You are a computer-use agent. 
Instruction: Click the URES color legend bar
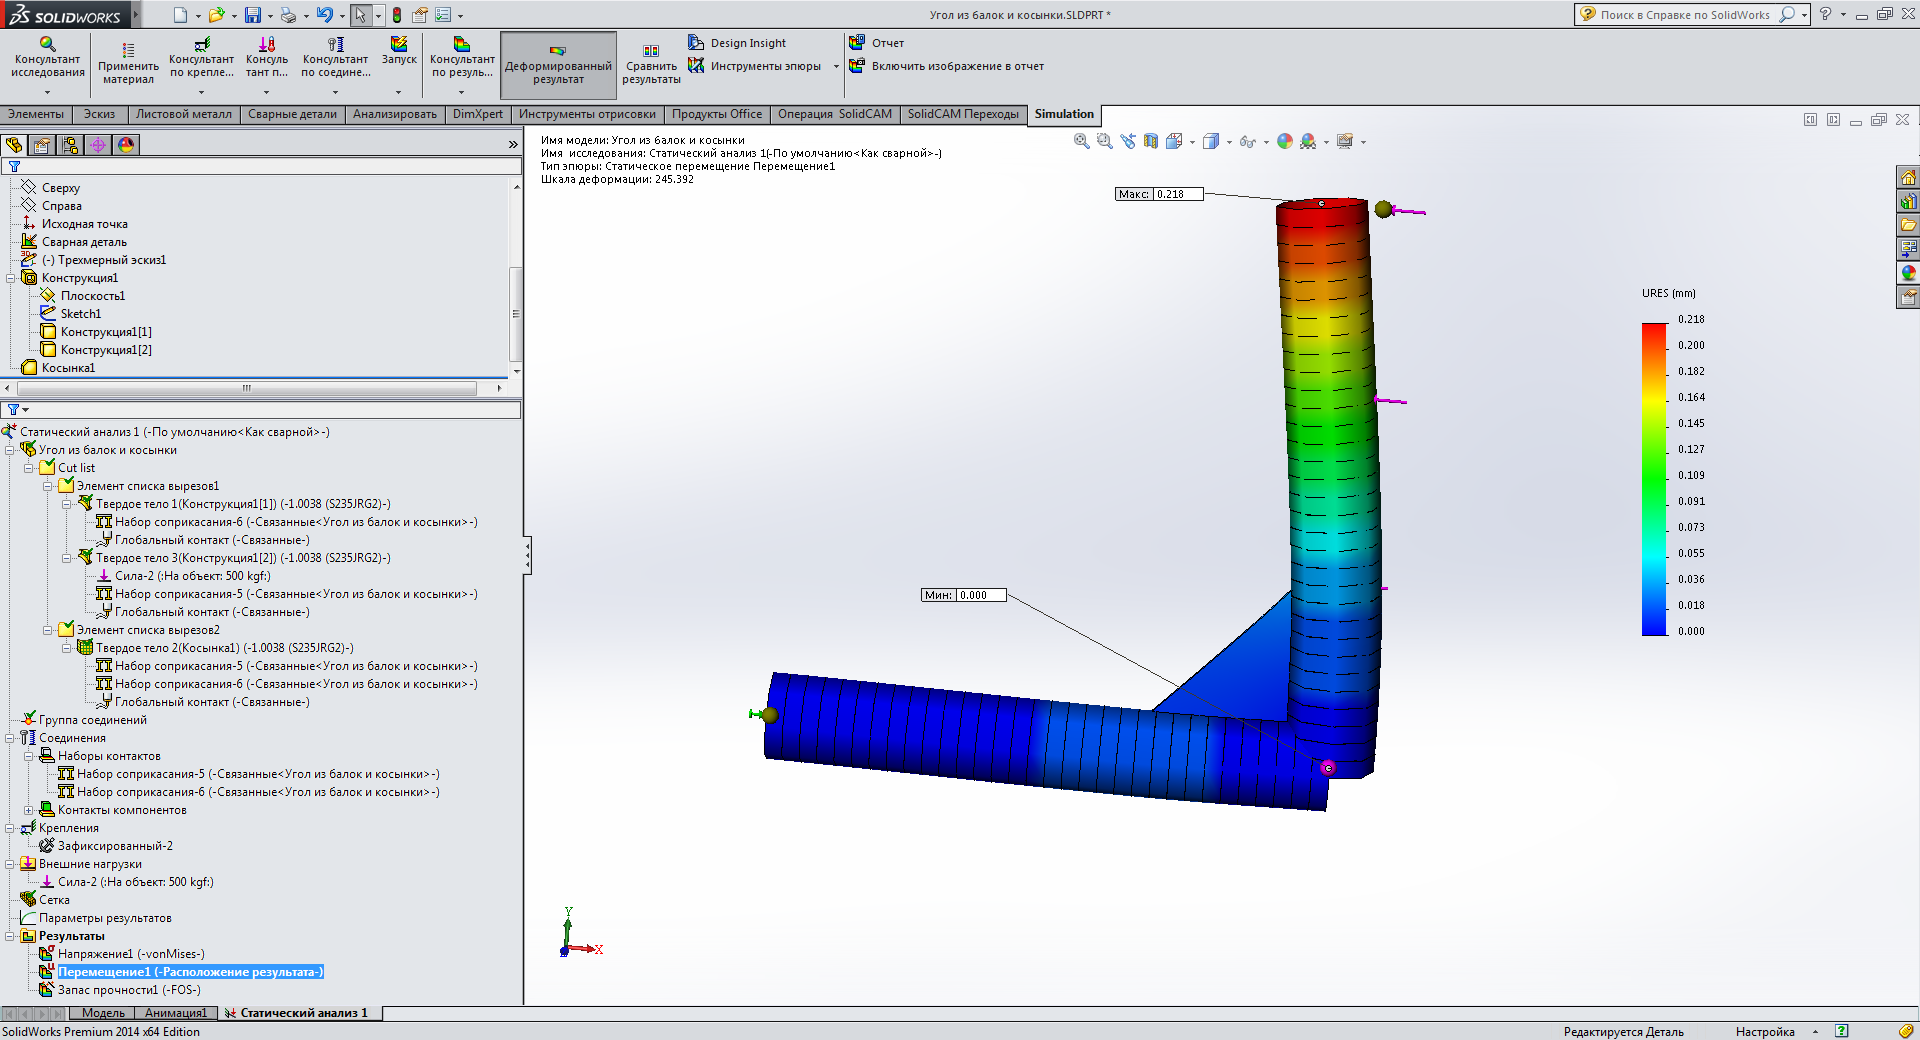[1654, 478]
